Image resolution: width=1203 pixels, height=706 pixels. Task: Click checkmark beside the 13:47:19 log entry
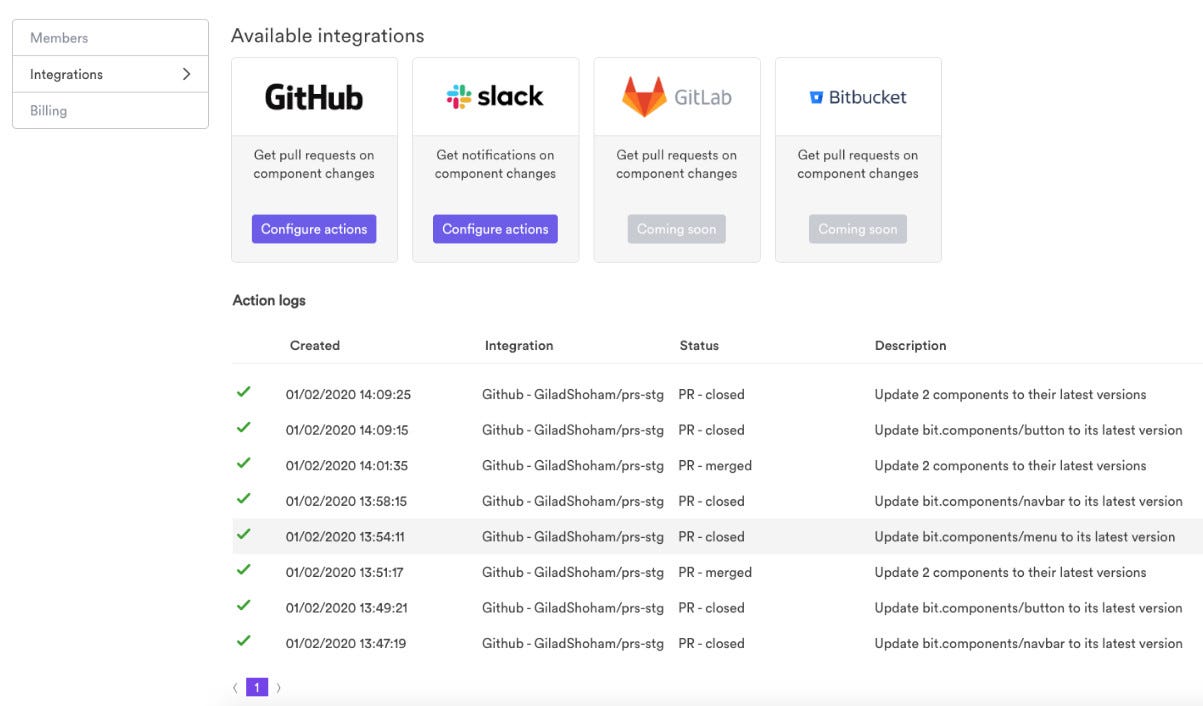(243, 640)
